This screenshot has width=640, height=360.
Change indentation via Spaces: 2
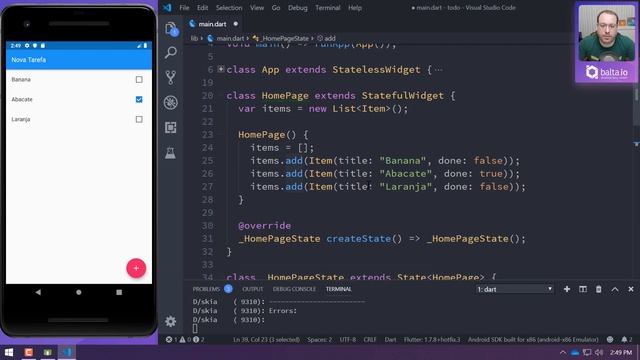320,340
